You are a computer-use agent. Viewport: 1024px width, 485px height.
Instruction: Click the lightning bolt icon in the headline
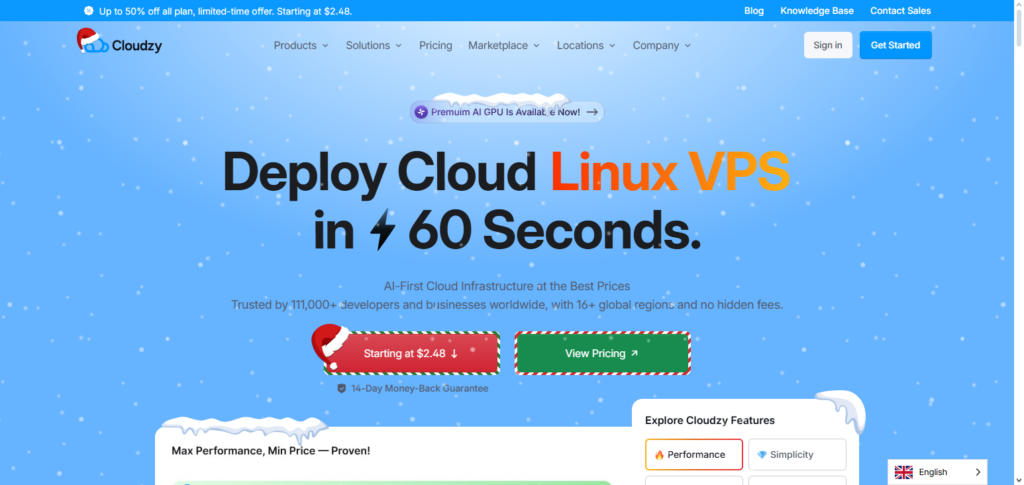click(383, 230)
